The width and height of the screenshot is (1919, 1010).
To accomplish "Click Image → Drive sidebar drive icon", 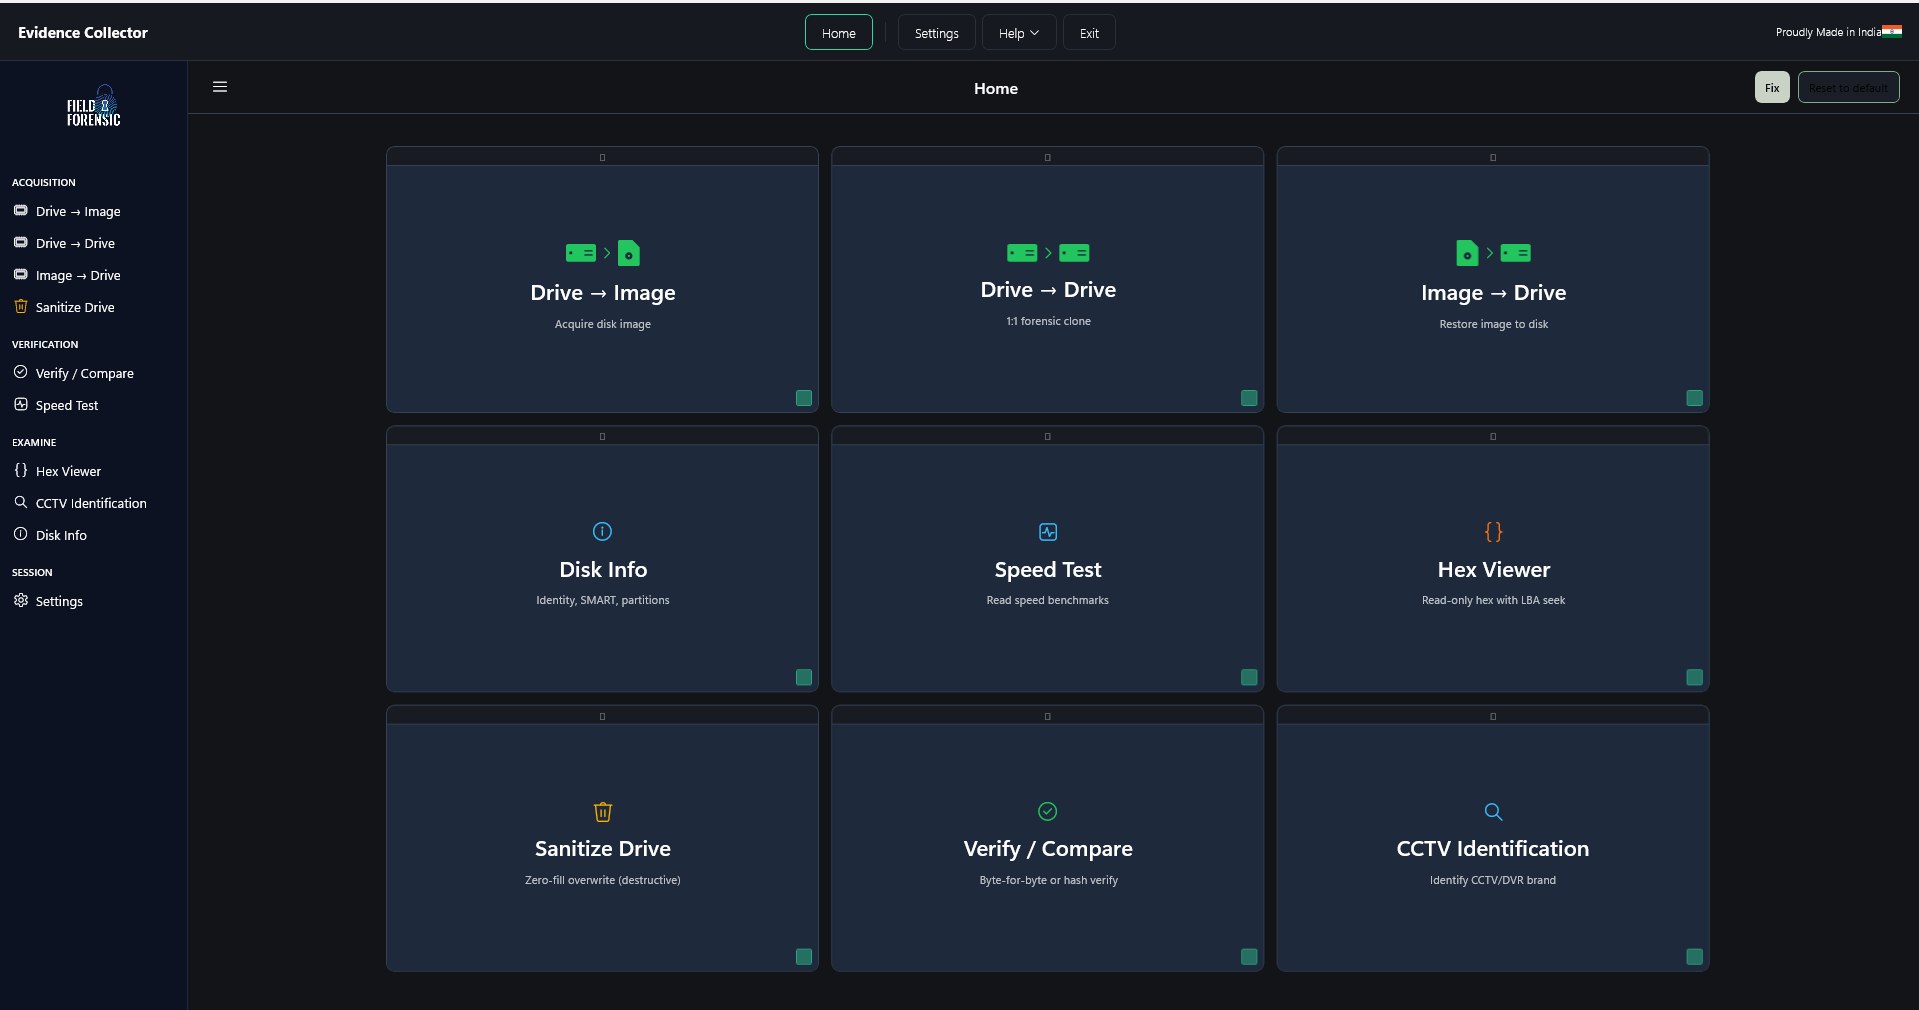I will [x=21, y=275].
